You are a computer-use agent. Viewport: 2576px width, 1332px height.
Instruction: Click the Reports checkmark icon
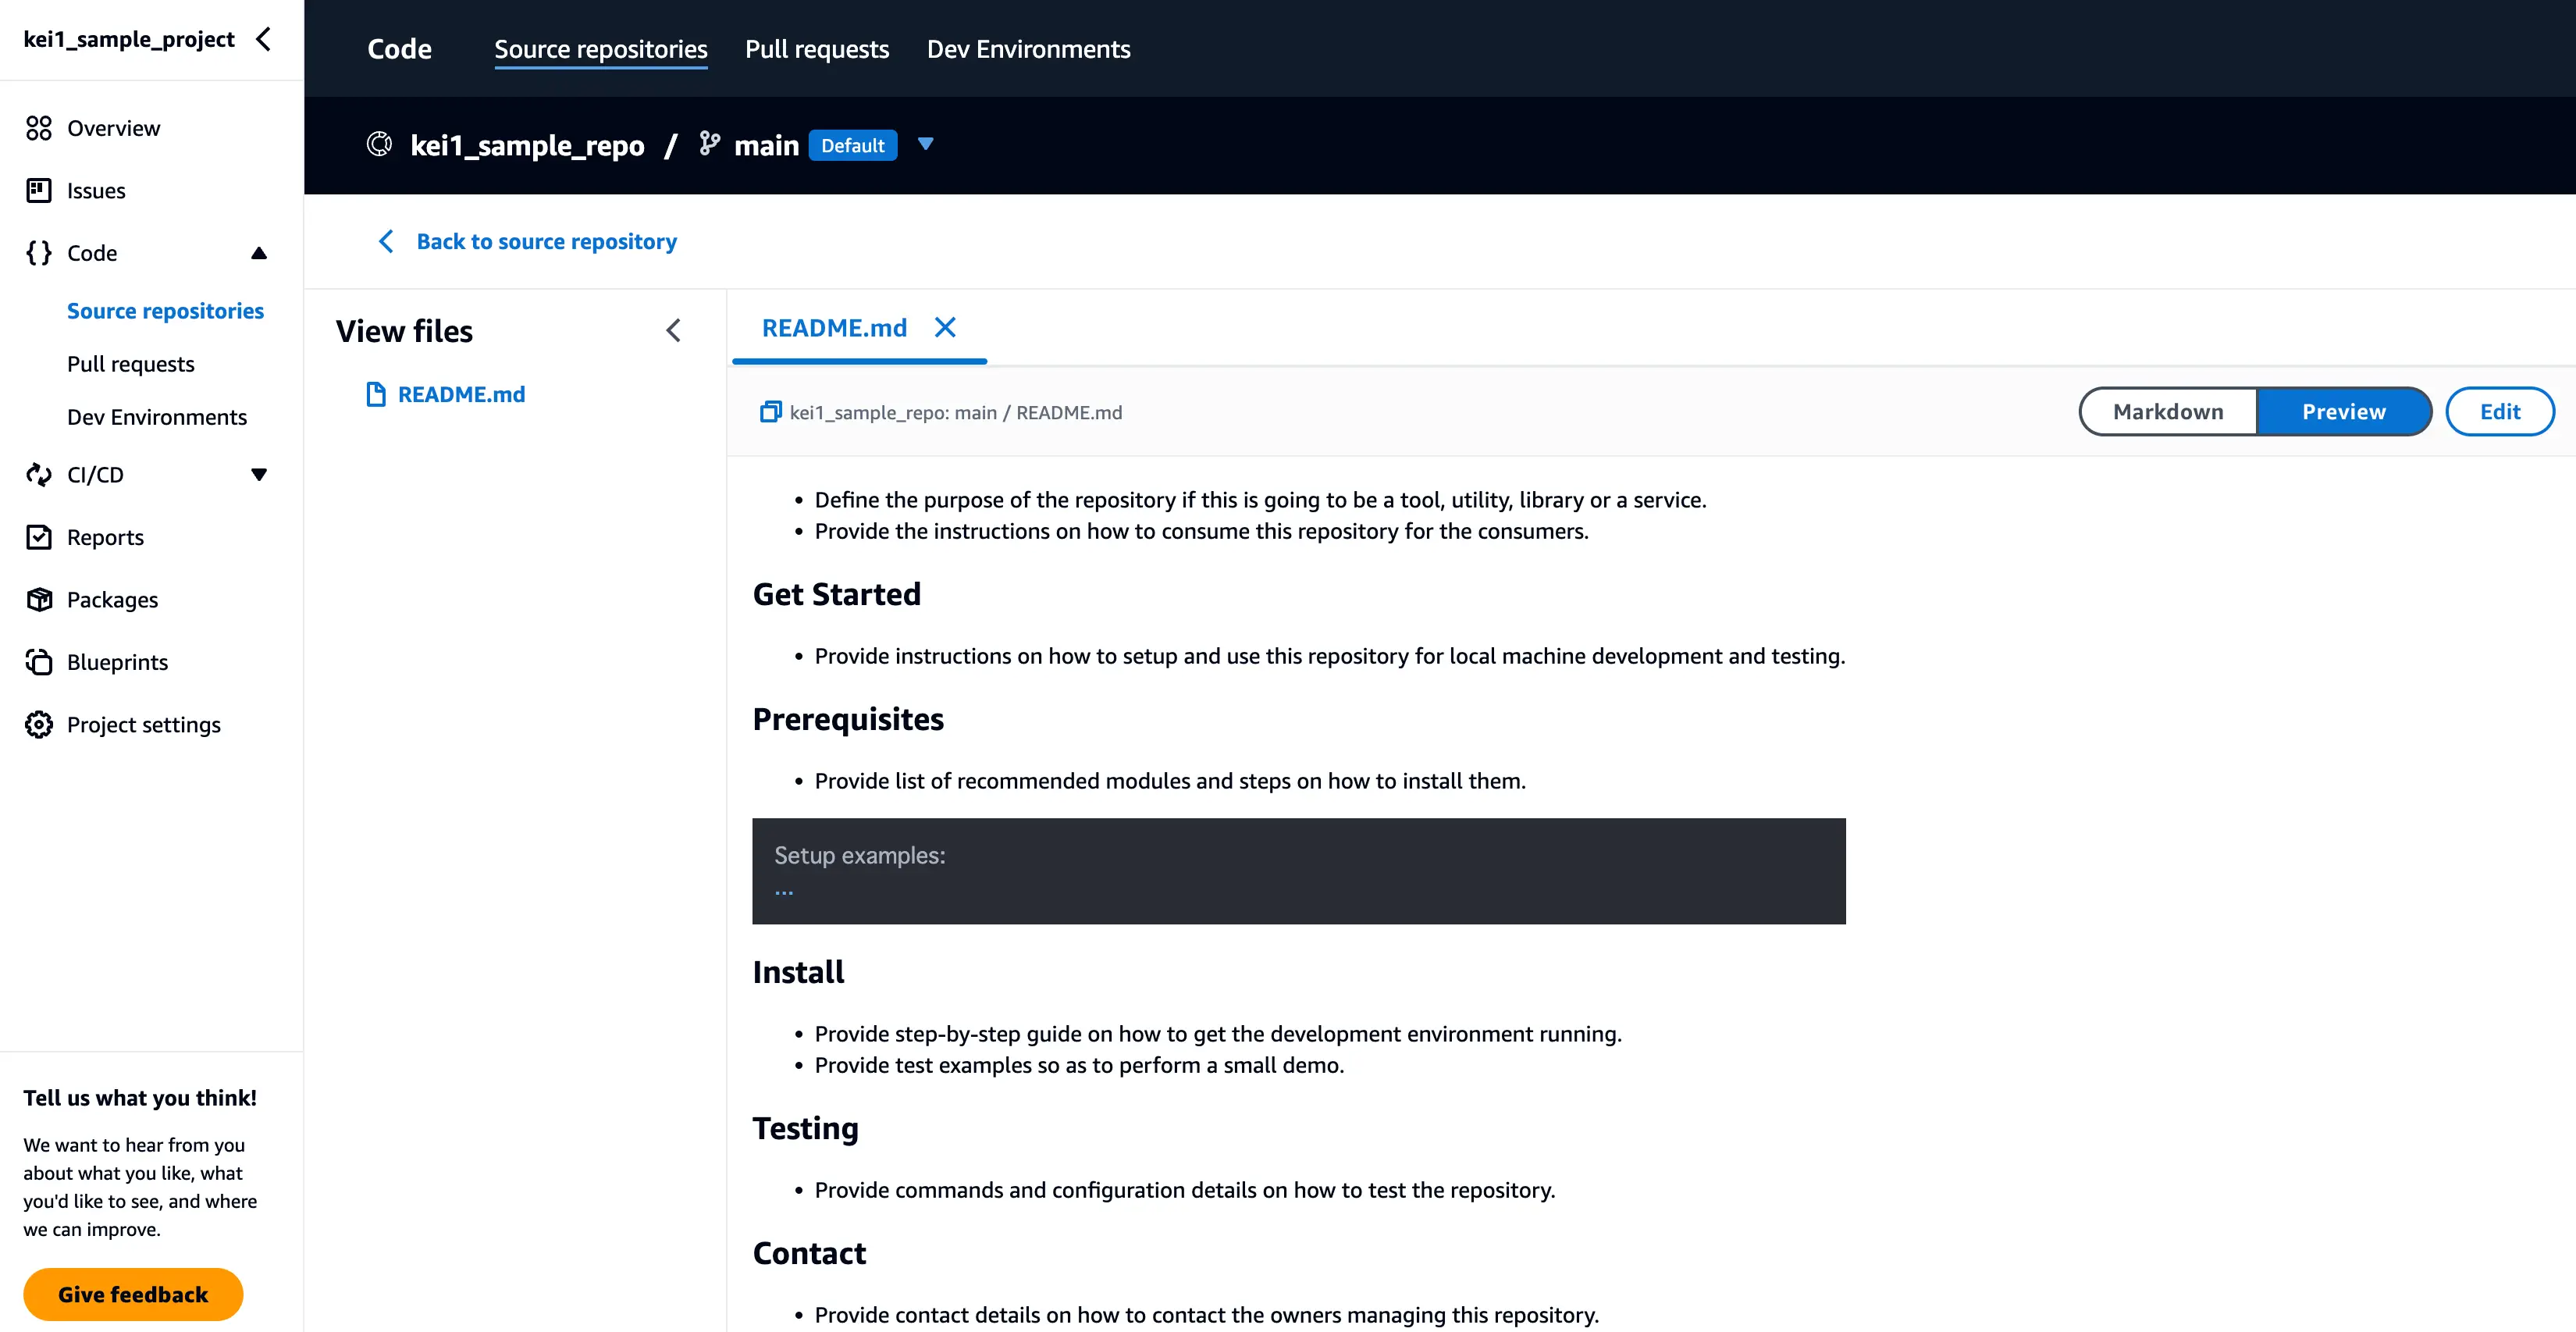(39, 537)
